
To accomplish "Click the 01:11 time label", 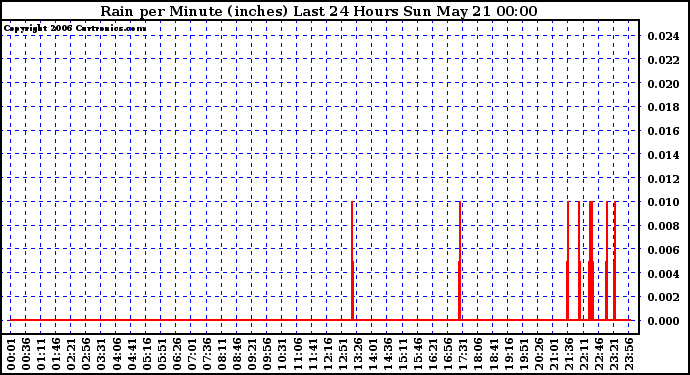I will [x=41, y=354].
